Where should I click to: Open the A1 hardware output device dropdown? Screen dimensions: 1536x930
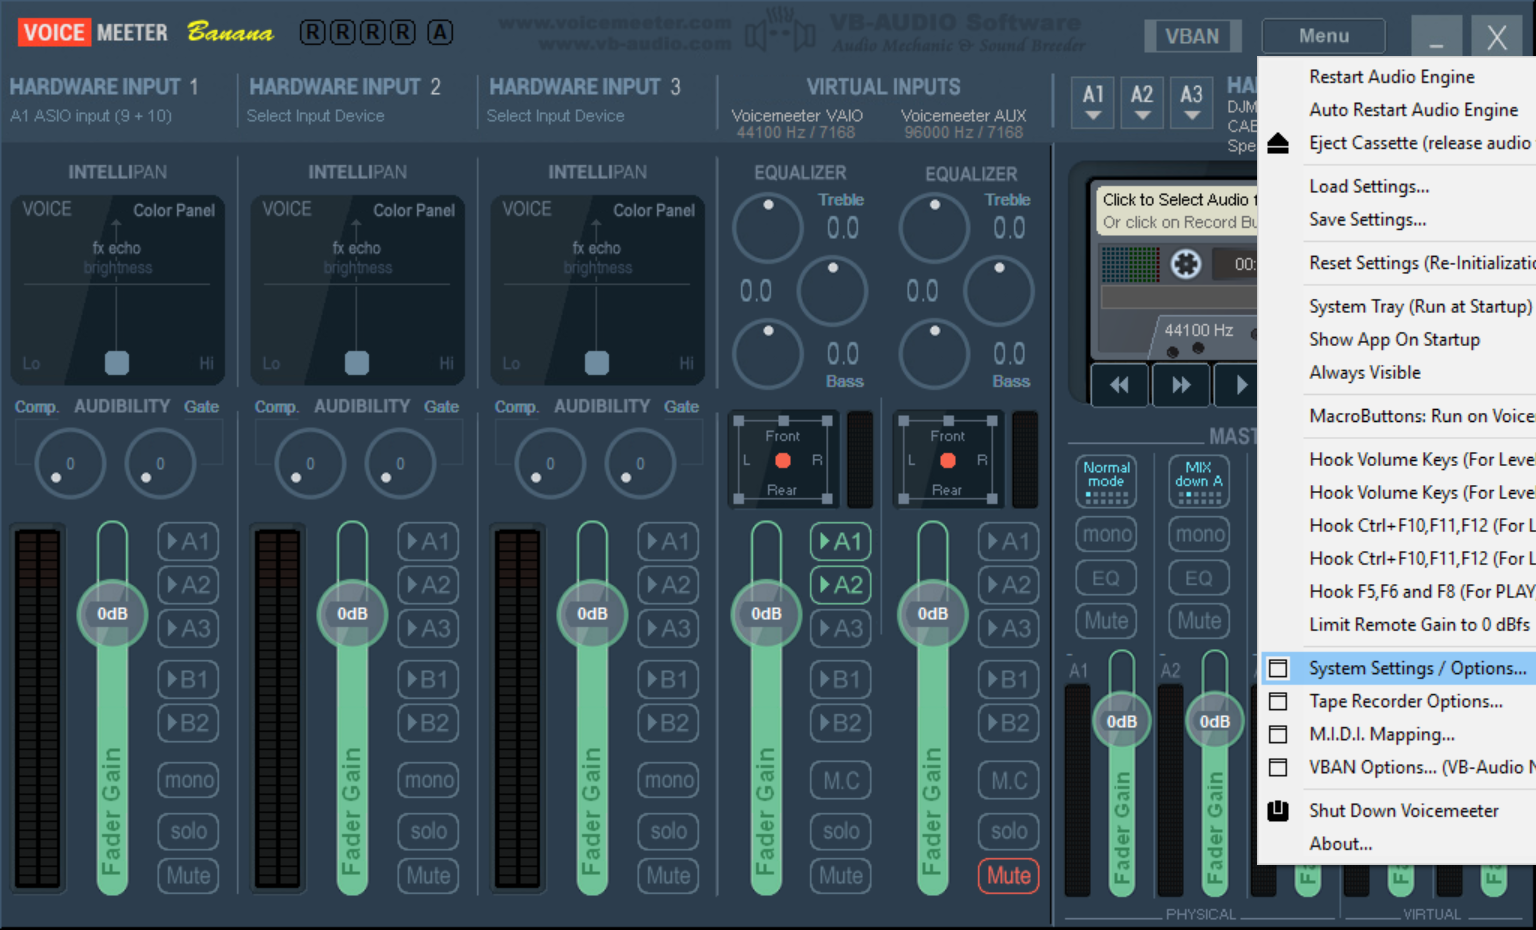pos(1093,101)
